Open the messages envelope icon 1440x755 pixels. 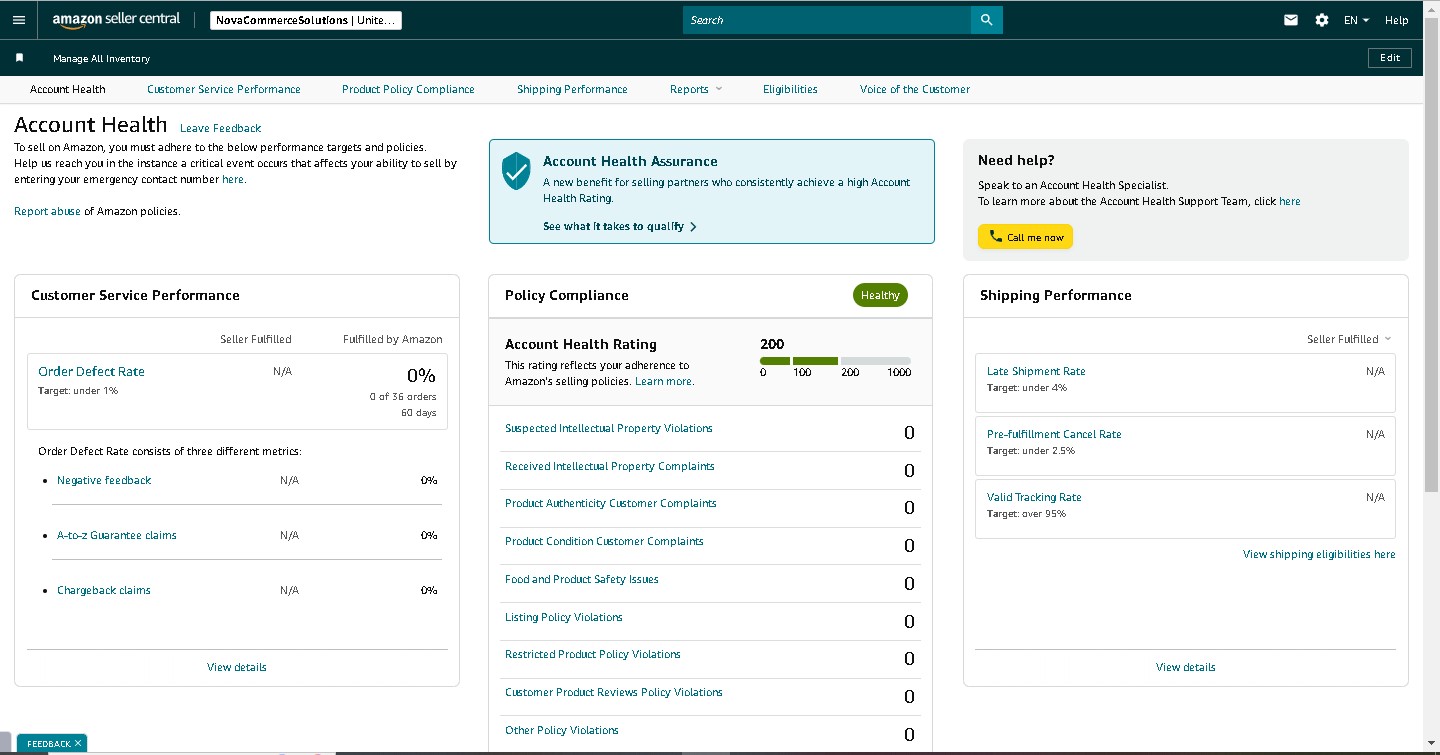click(x=1291, y=20)
